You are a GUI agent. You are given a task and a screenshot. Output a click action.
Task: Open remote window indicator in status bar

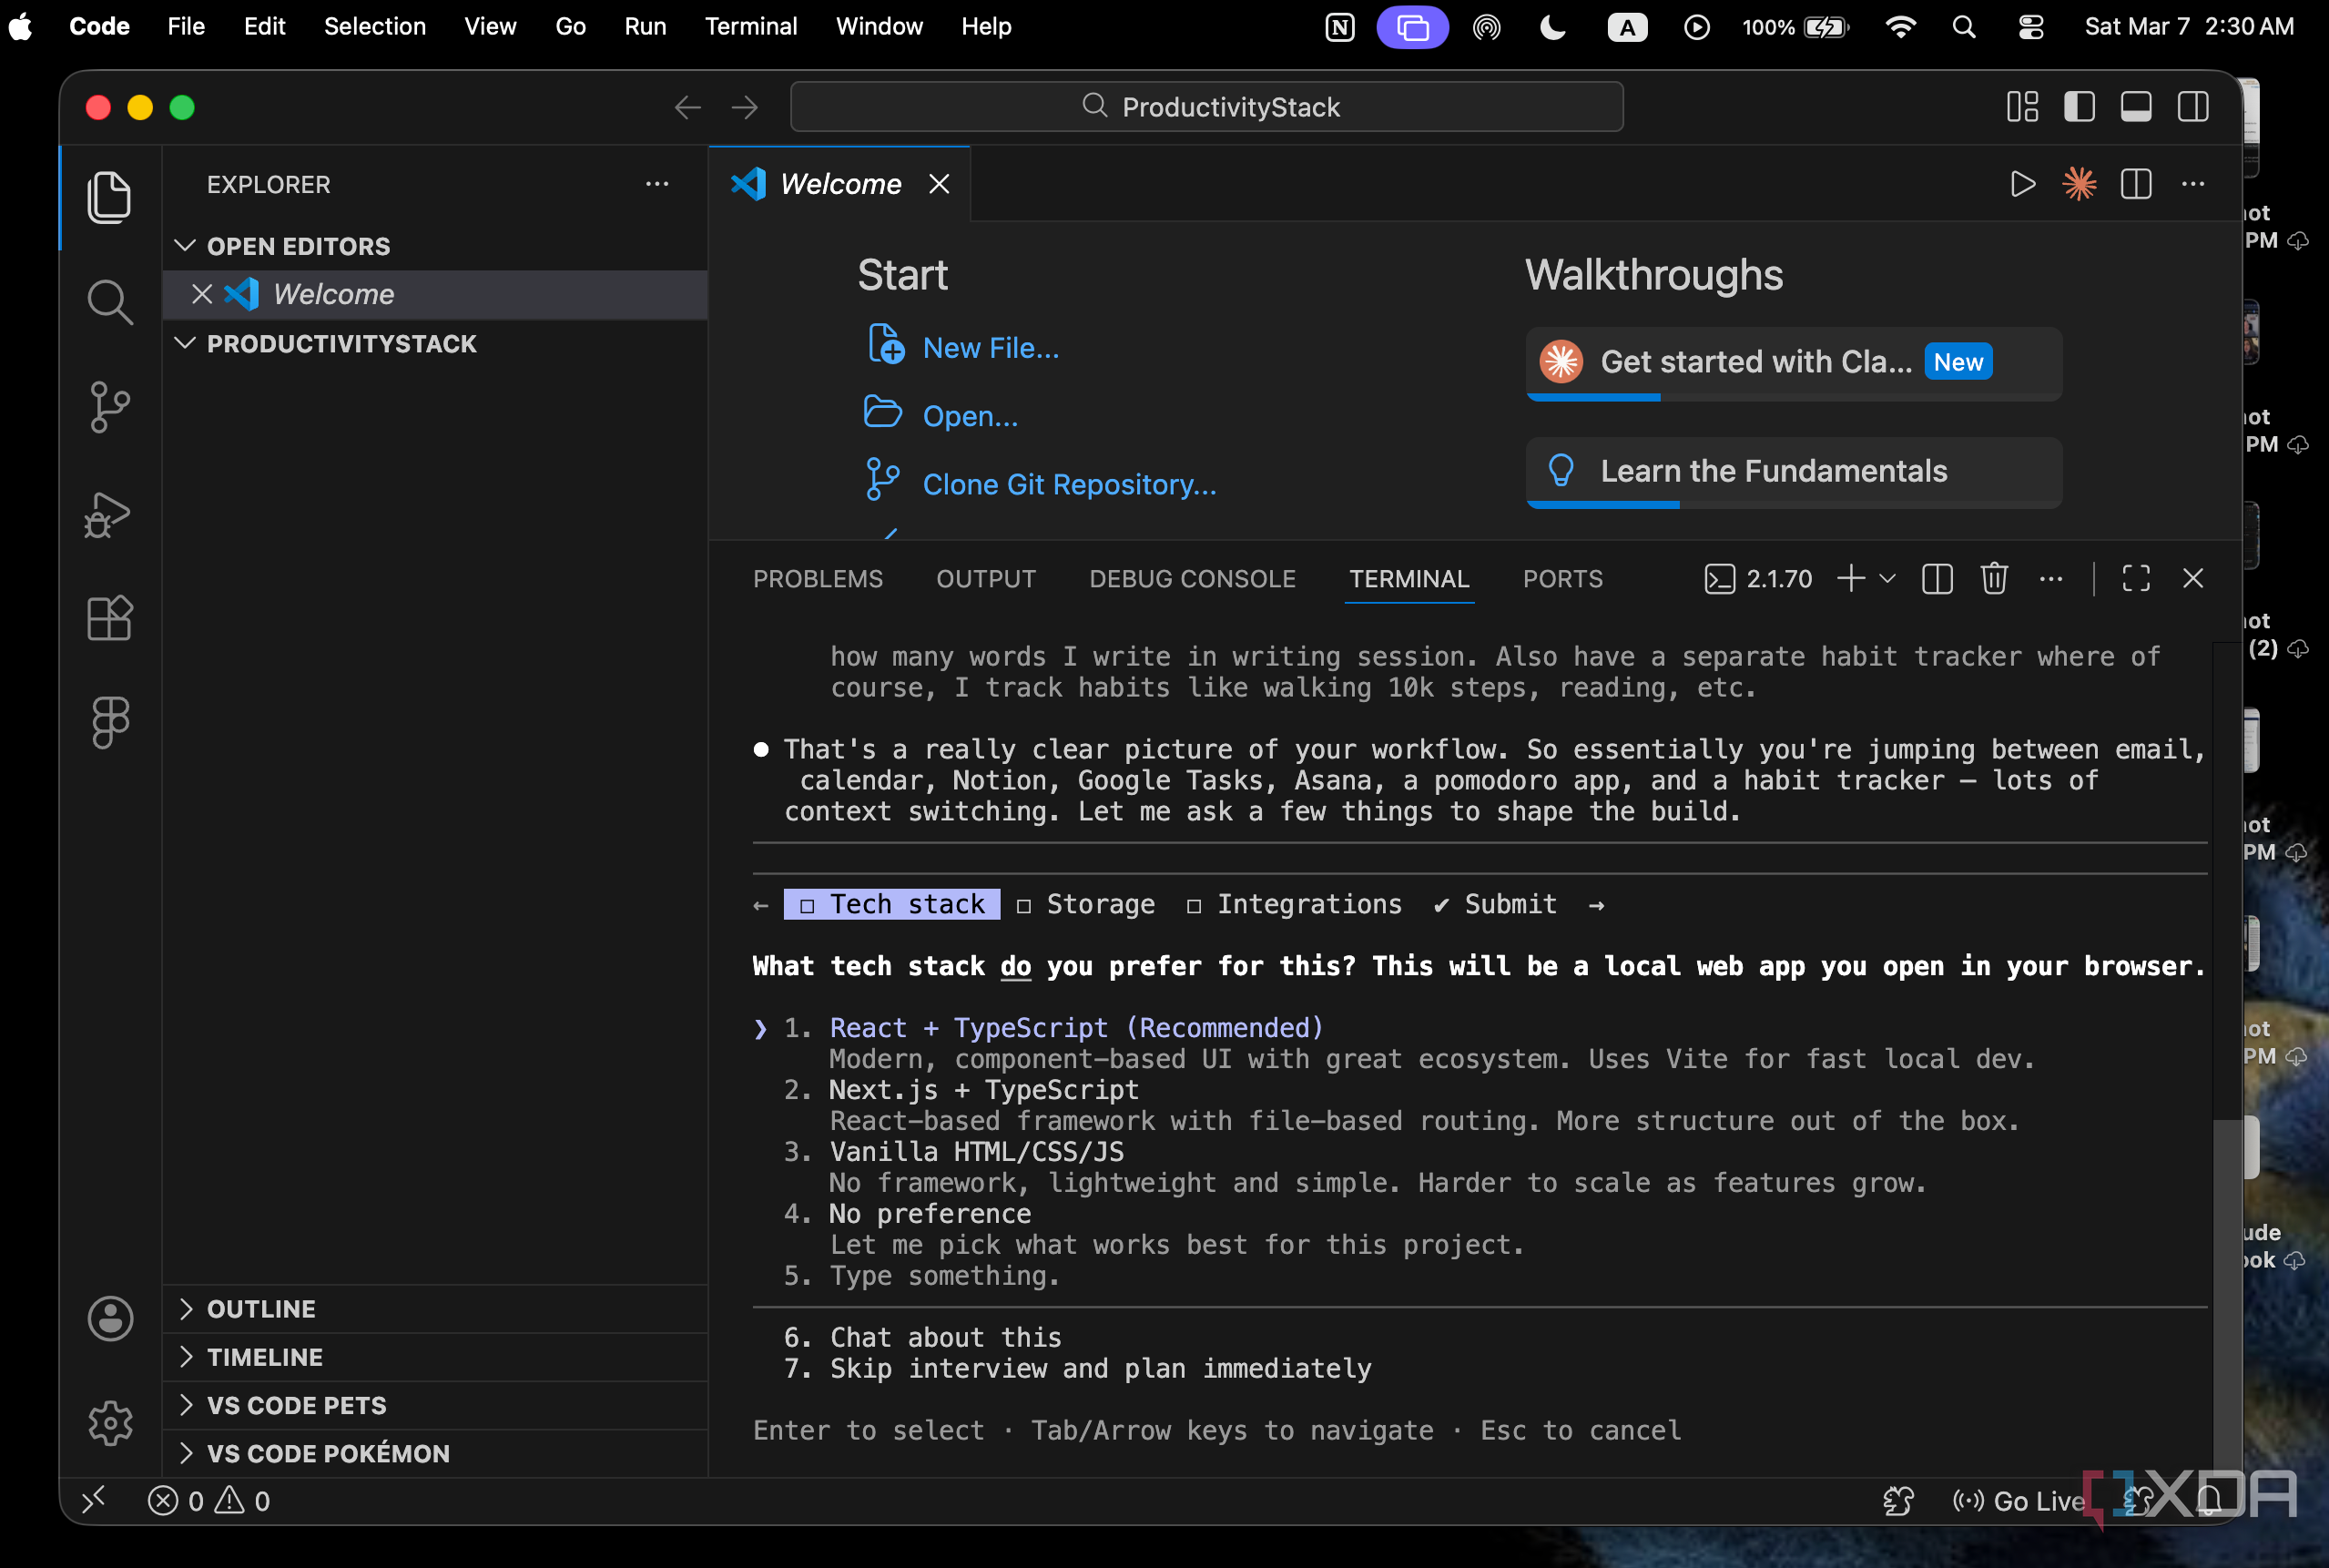(x=94, y=1500)
